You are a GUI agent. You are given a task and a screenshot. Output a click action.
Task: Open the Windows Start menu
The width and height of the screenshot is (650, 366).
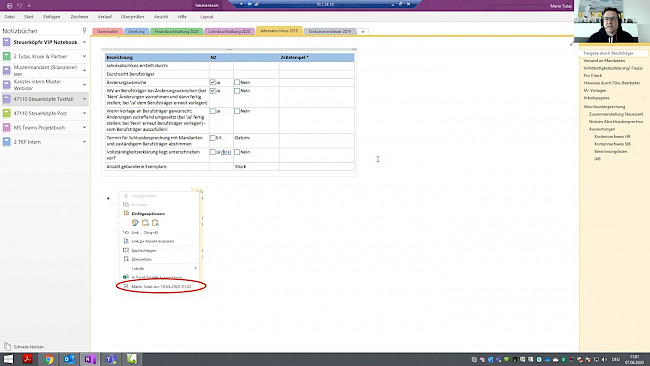click(x=8, y=359)
